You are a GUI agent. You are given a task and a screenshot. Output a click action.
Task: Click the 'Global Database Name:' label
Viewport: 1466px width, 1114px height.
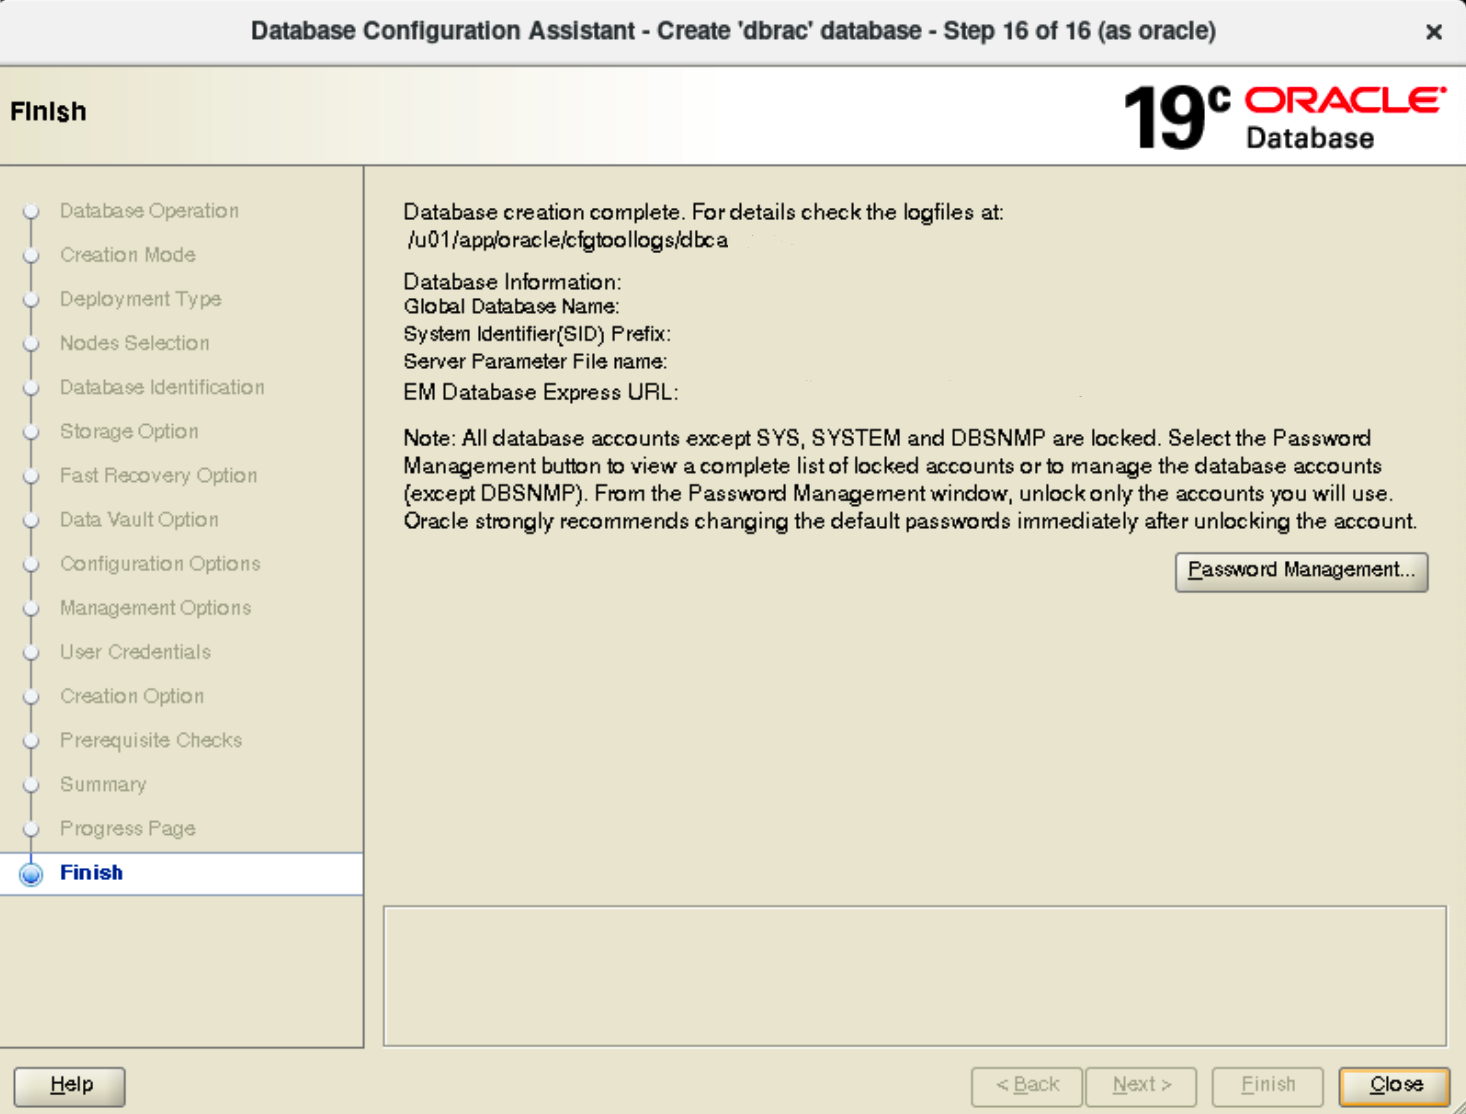coord(511,307)
